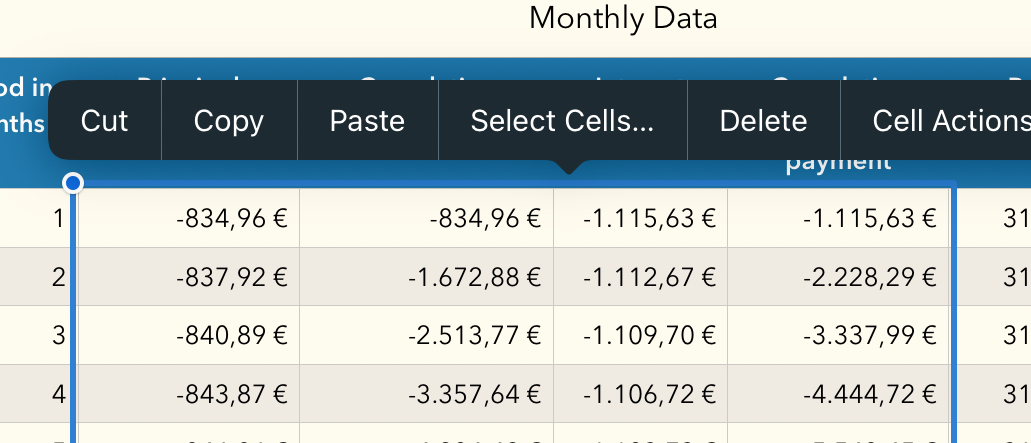1031x443 pixels.
Task: Click the cell with -2.513,77 €
Action: click(427, 335)
